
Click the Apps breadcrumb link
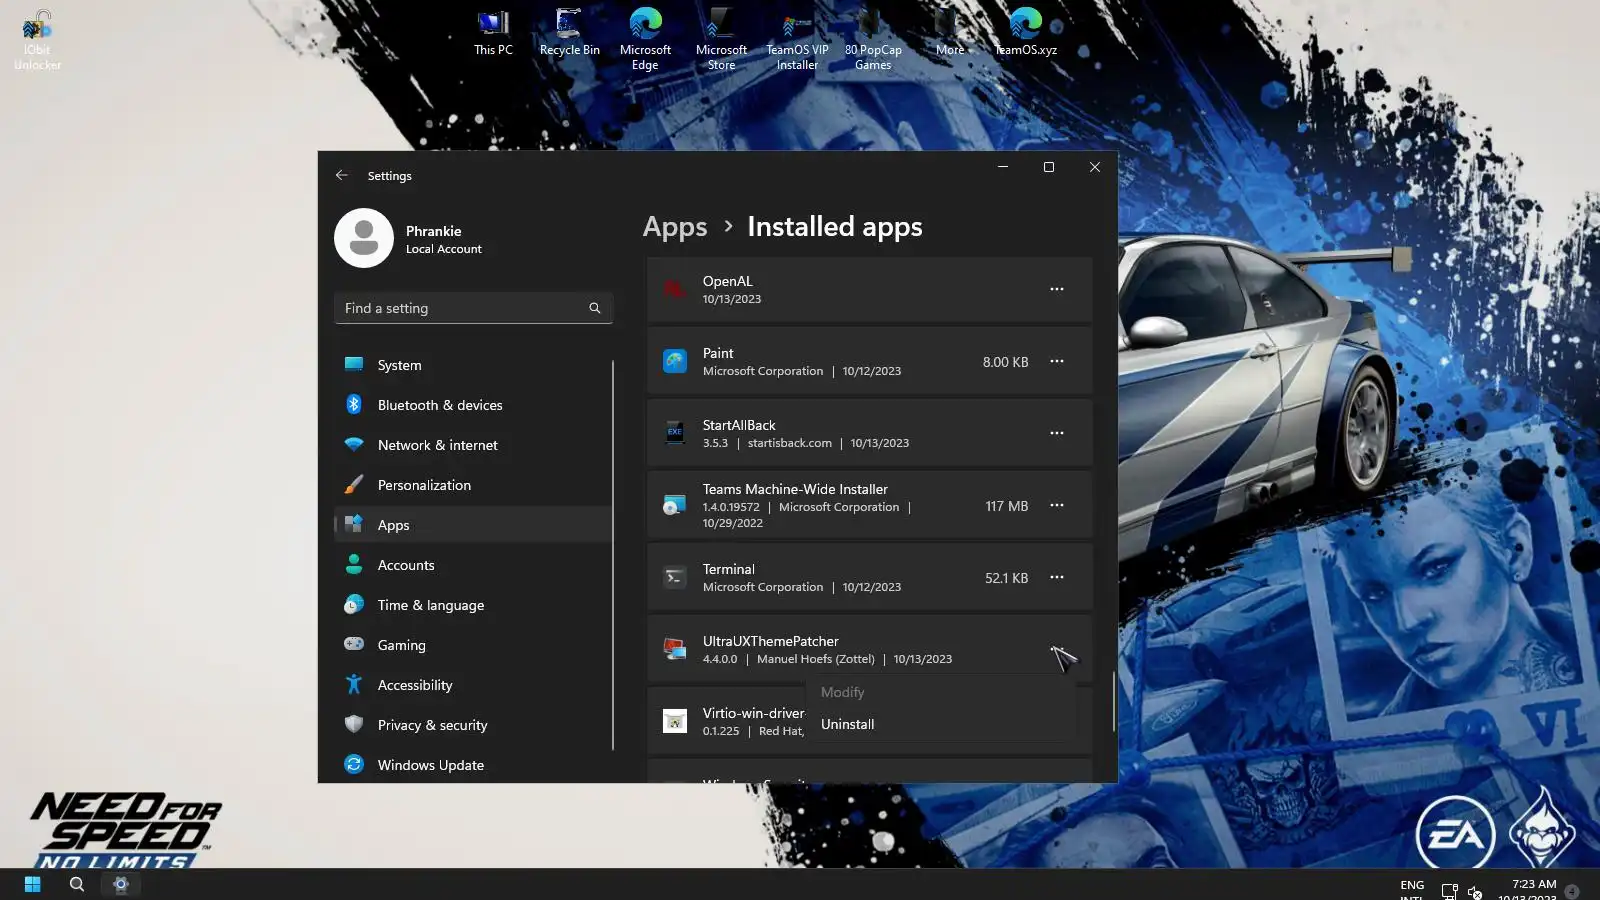tap(675, 227)
